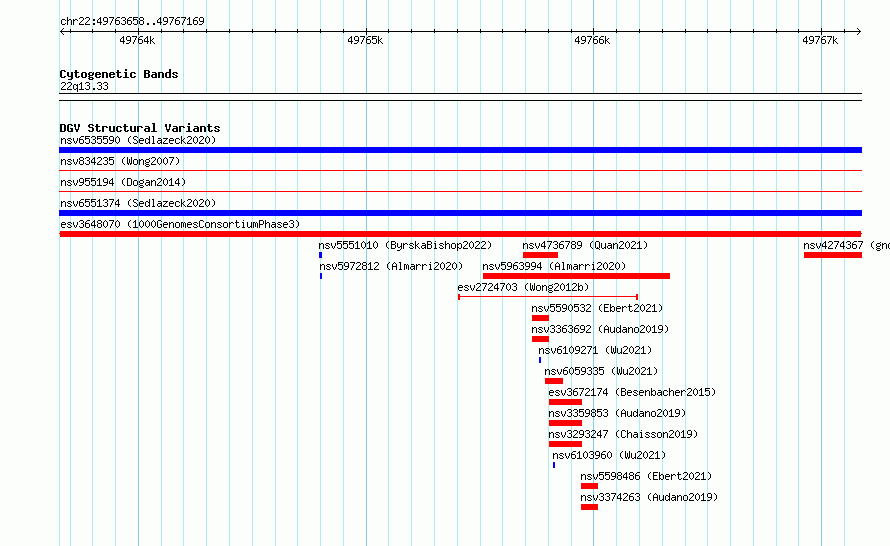Image resolution: width=890 pixels, height=546 pixels.
Task: Click the Cytogenetic Bands track title
Action: tap(119, 74)
